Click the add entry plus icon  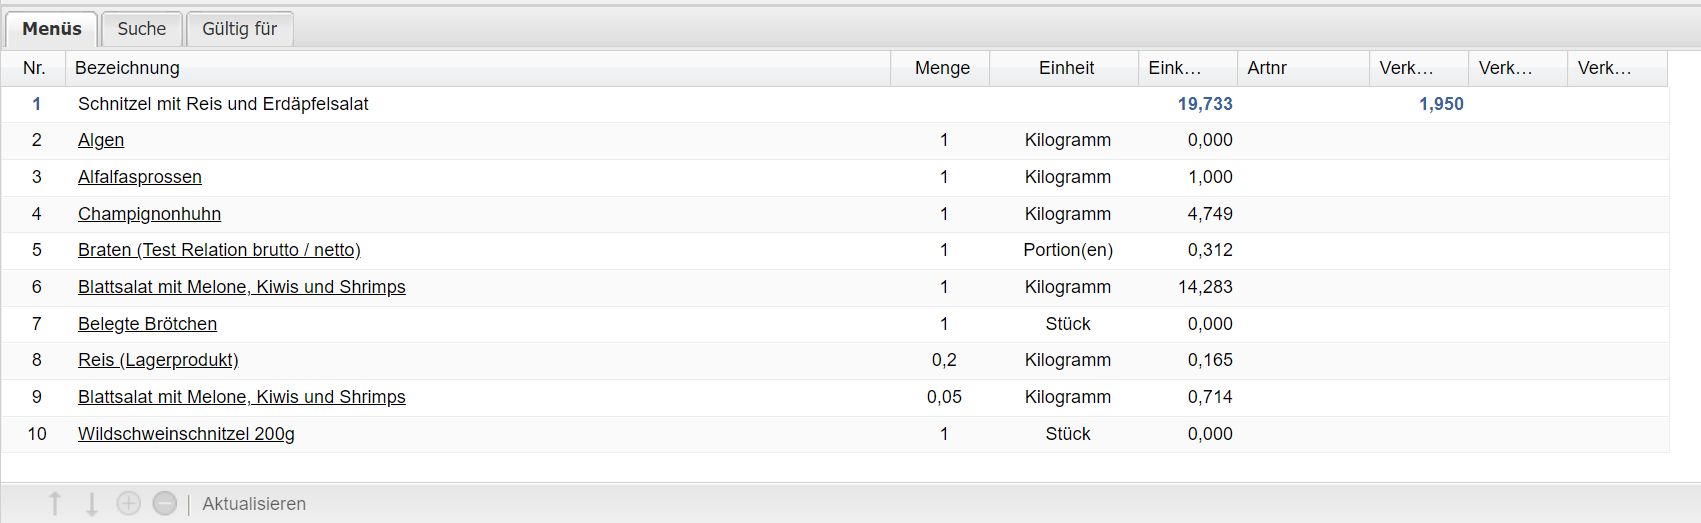129,504
